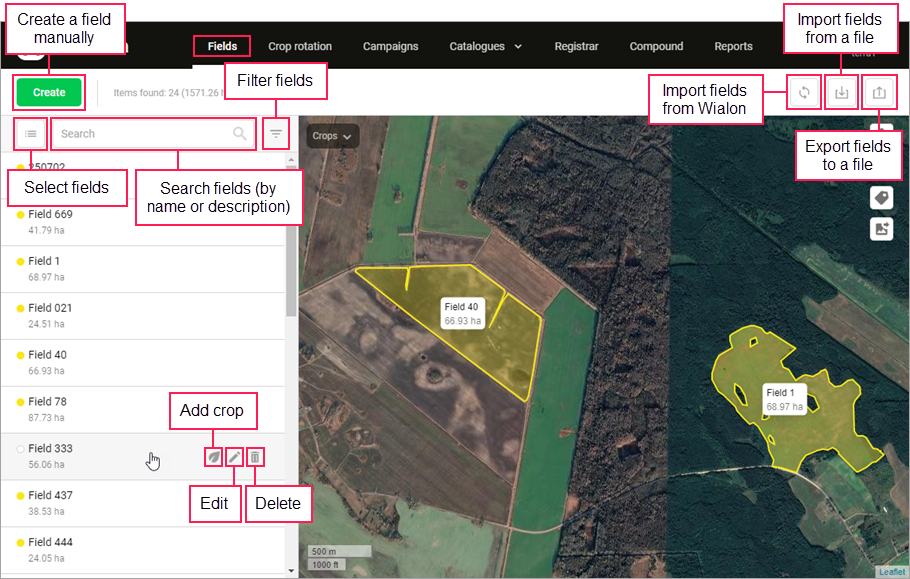The image size is (910, 579).
Task: Open the filter fields icon
Action: coord(276,133)
